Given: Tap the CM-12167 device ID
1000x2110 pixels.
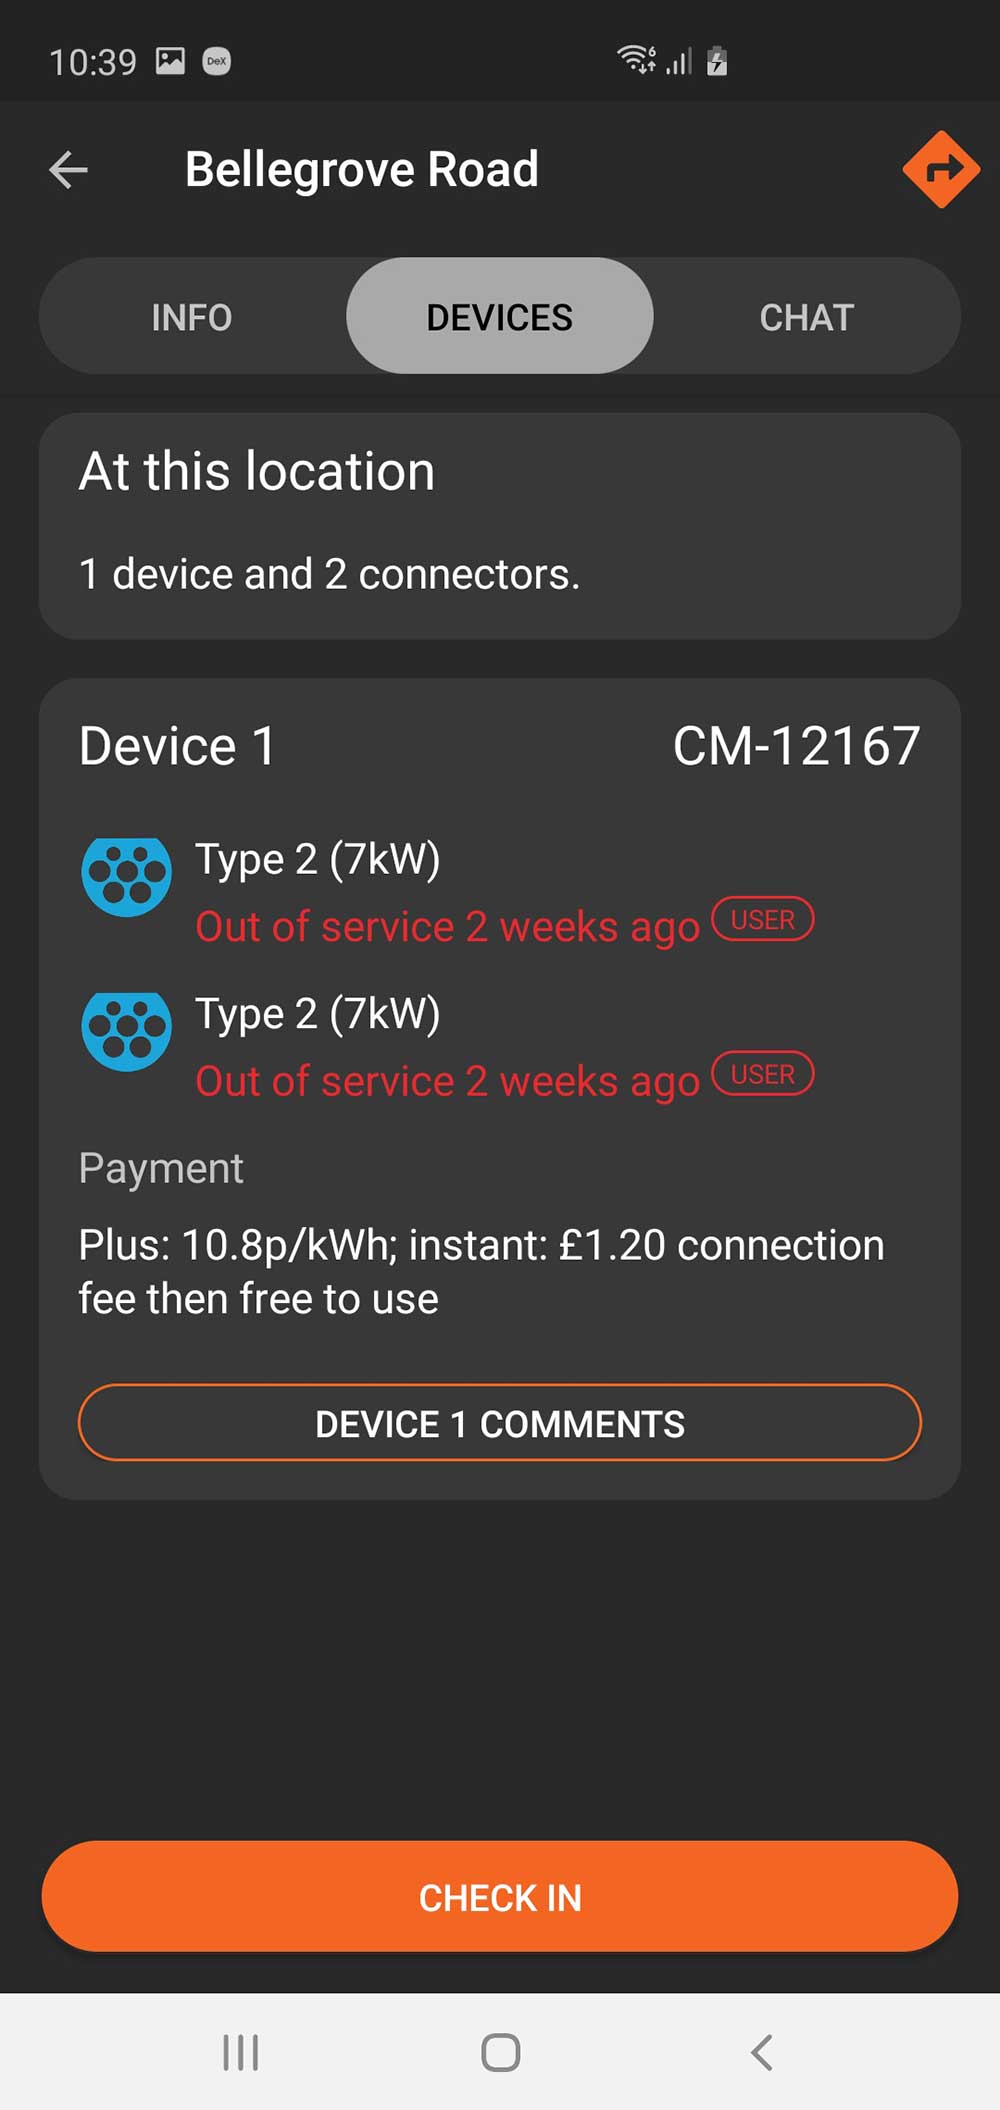Looking at the screenshot, I should coord(796,746).
